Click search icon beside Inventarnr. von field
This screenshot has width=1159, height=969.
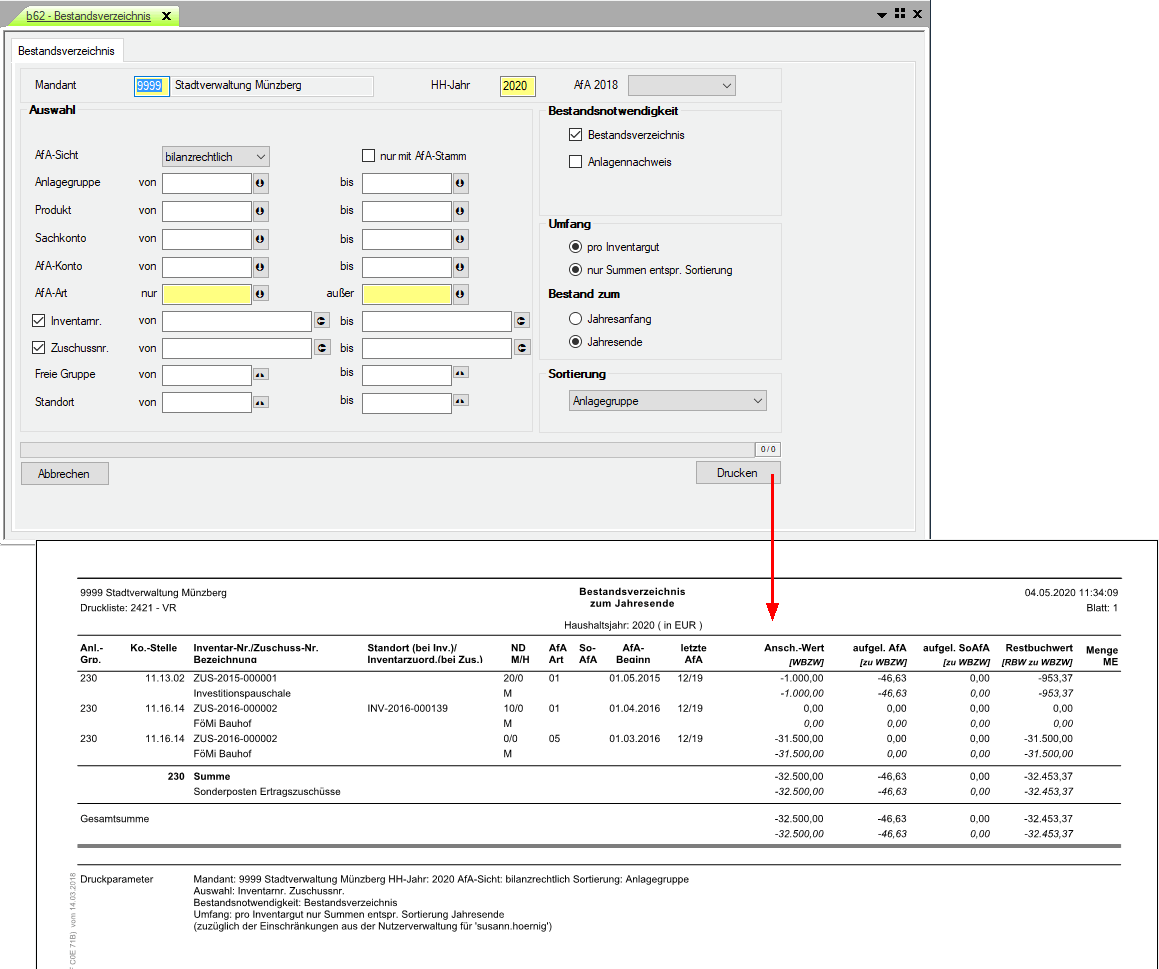tap(322, 321)
